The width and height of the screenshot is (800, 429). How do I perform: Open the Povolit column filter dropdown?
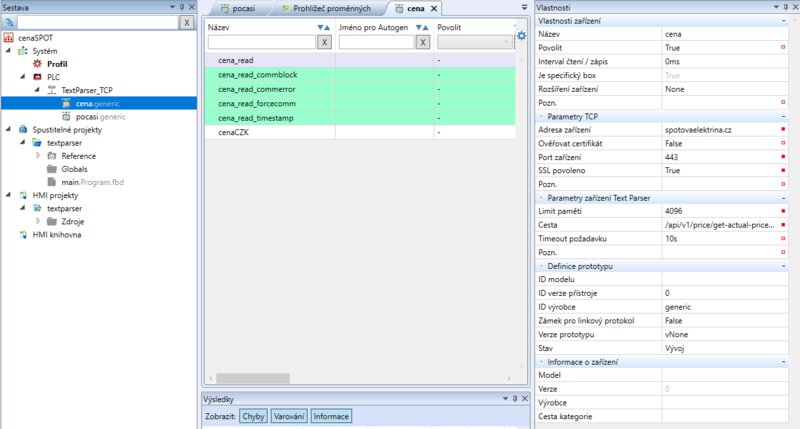click(x=507, y=43)
